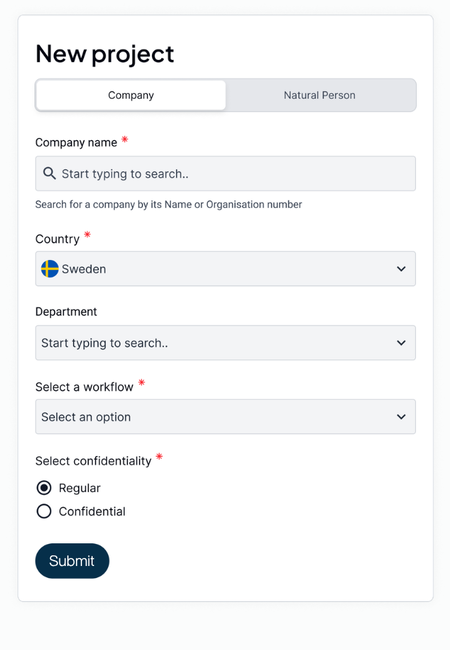Image resolution: width=450 pixels, height=650 pixels.
Task: Click the 'Company name' label
Action: pyautogui.click(x=76, y=143)
